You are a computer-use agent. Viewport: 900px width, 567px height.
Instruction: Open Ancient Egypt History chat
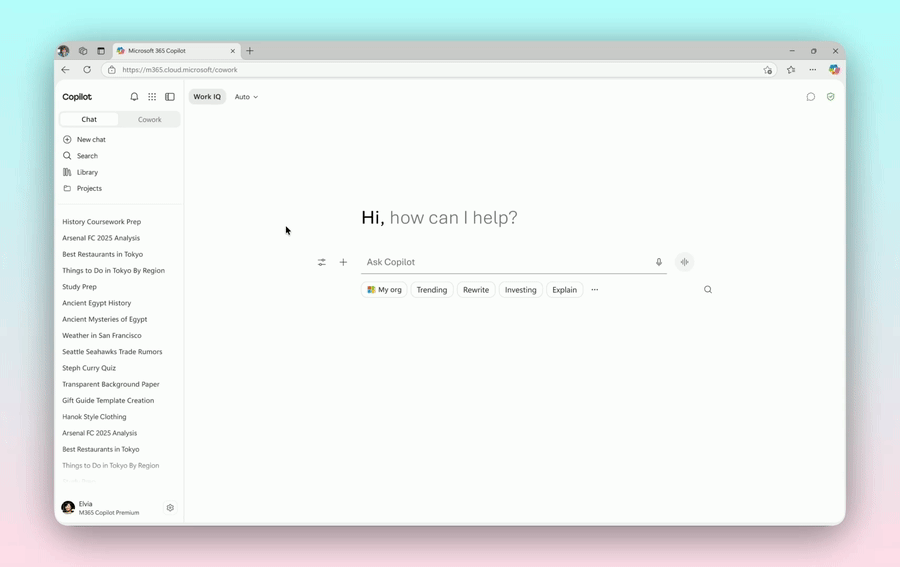[96, 303]
